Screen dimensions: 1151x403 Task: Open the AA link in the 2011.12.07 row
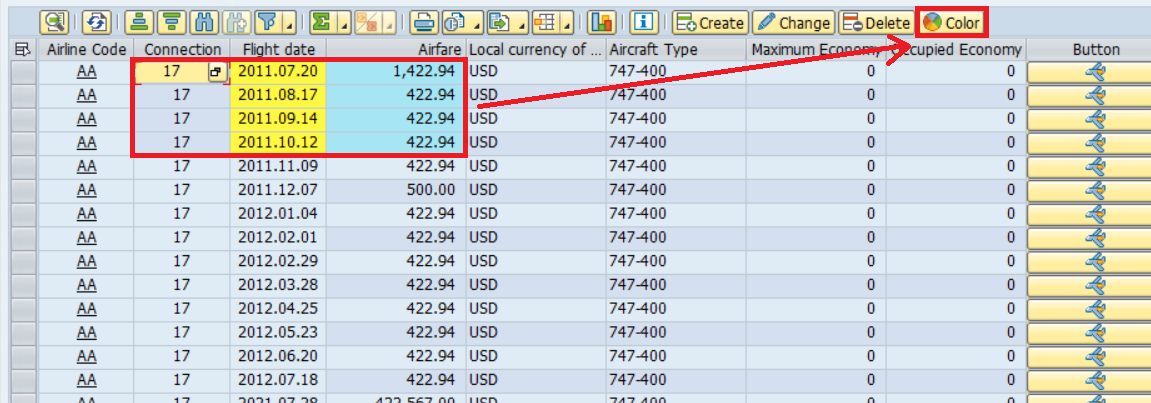[87, 190]
